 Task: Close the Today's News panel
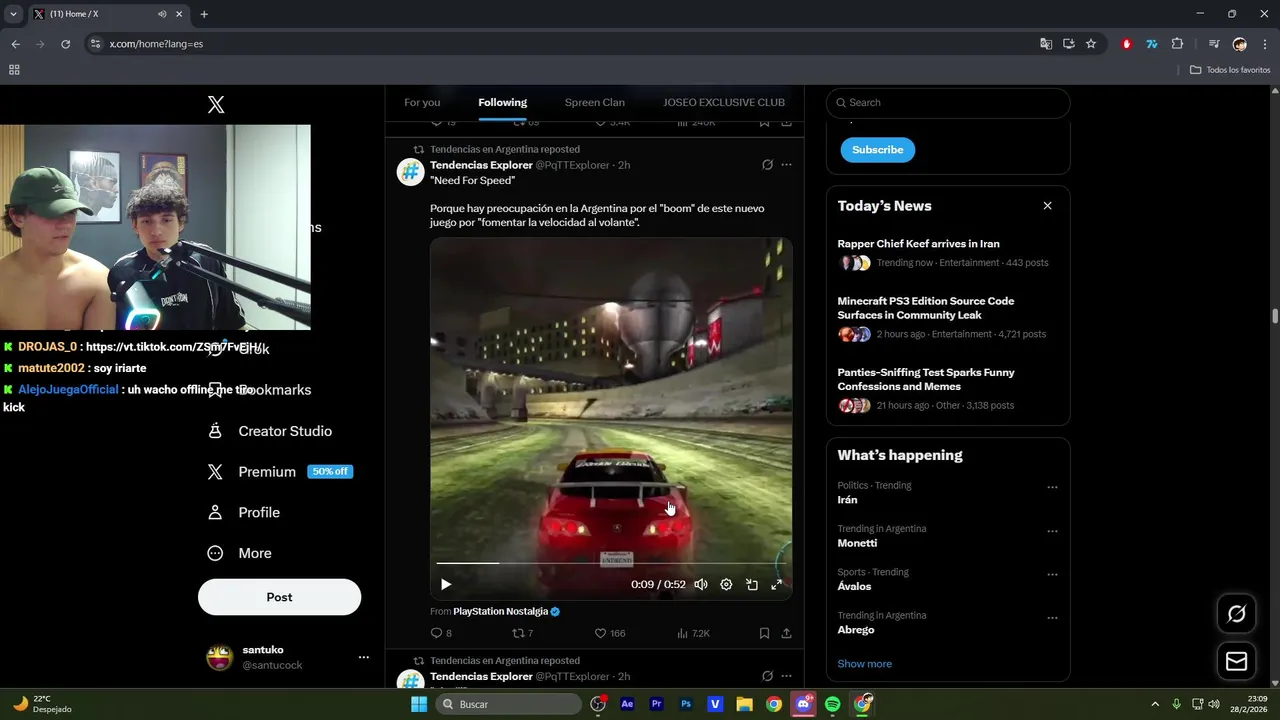pyautogui.click(x=1047, y=206)
